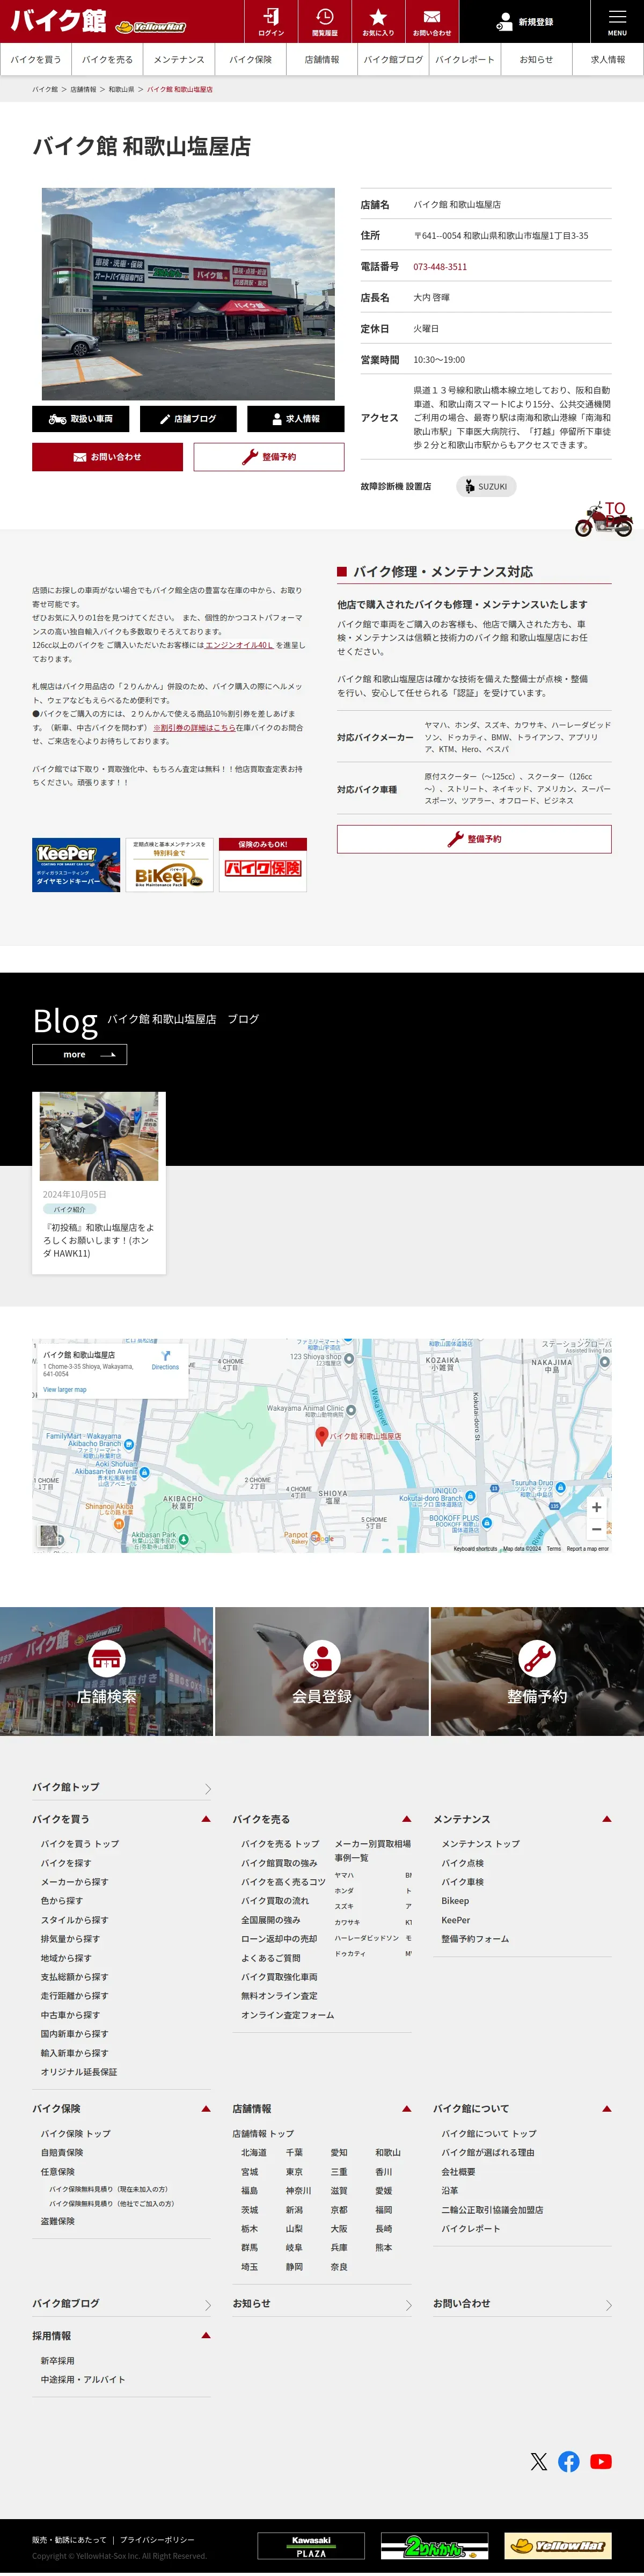Click the 新規登録 registration button
Image resolution: width=644 pixels, height=2576 pixels.
[x=525, y=21]
